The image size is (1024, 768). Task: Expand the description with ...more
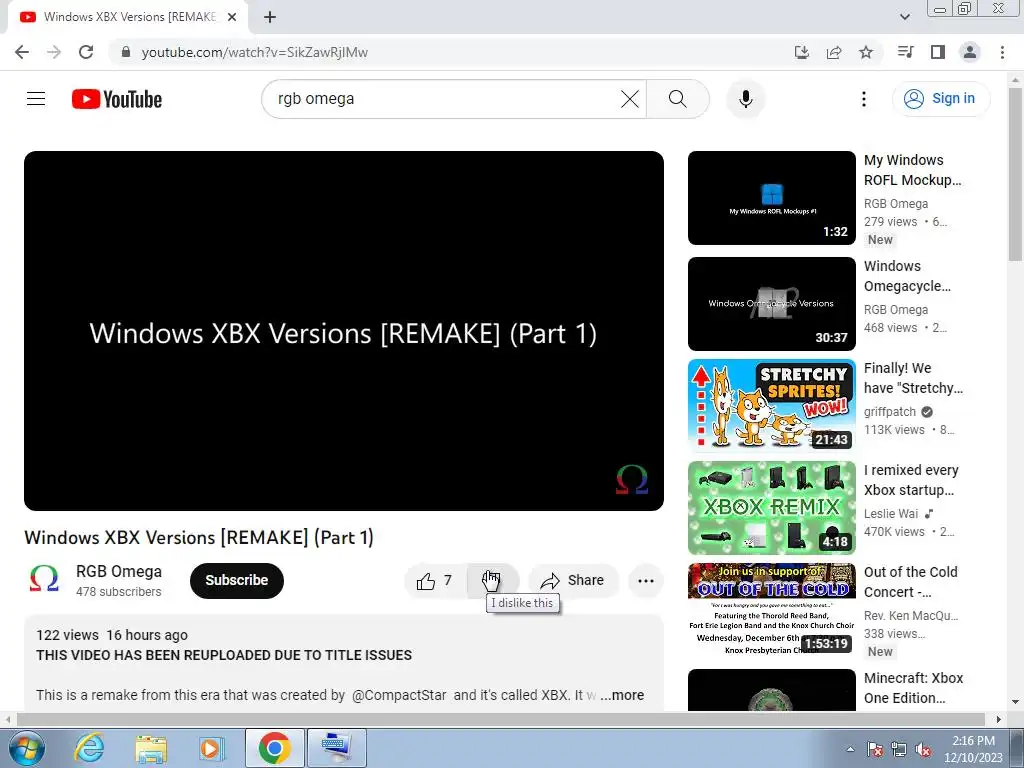pos(622,695)
